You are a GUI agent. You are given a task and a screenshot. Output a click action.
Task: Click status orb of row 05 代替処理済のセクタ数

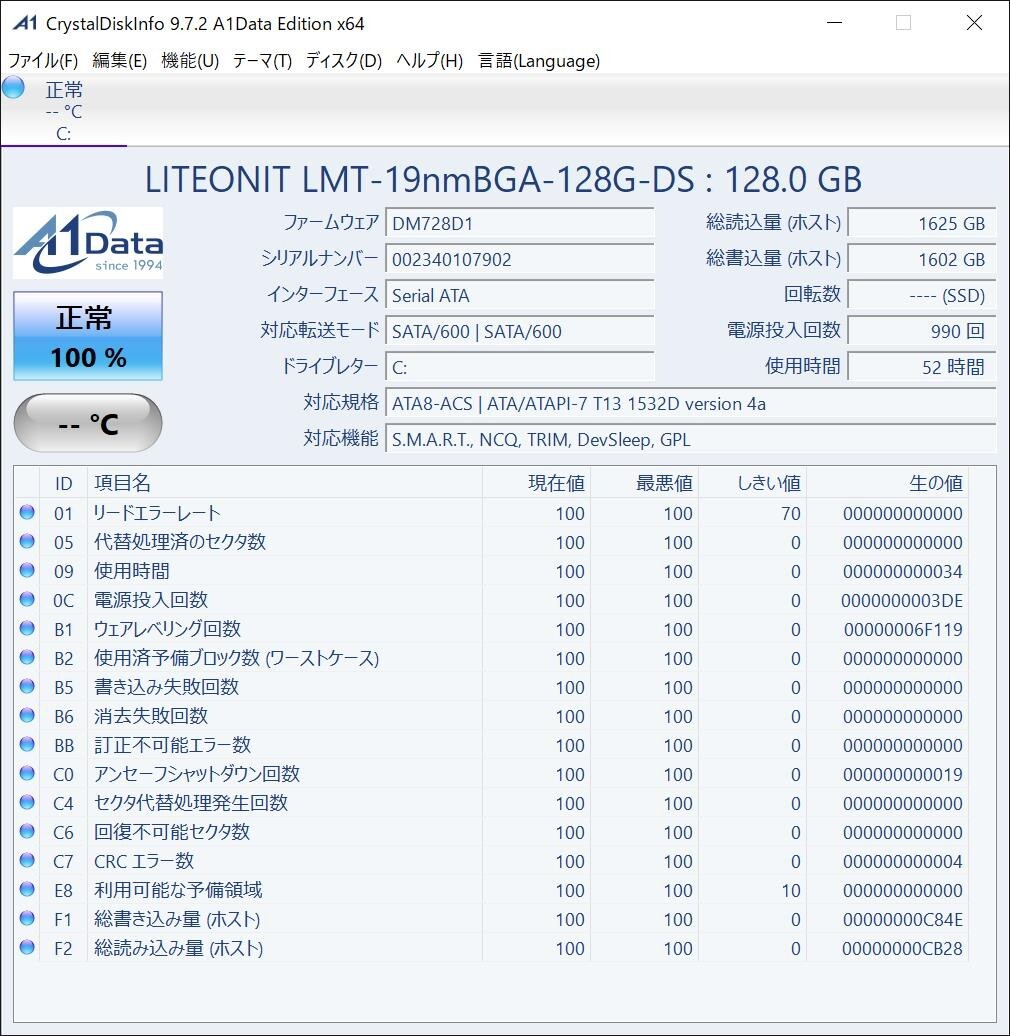[x=27, y=541]
